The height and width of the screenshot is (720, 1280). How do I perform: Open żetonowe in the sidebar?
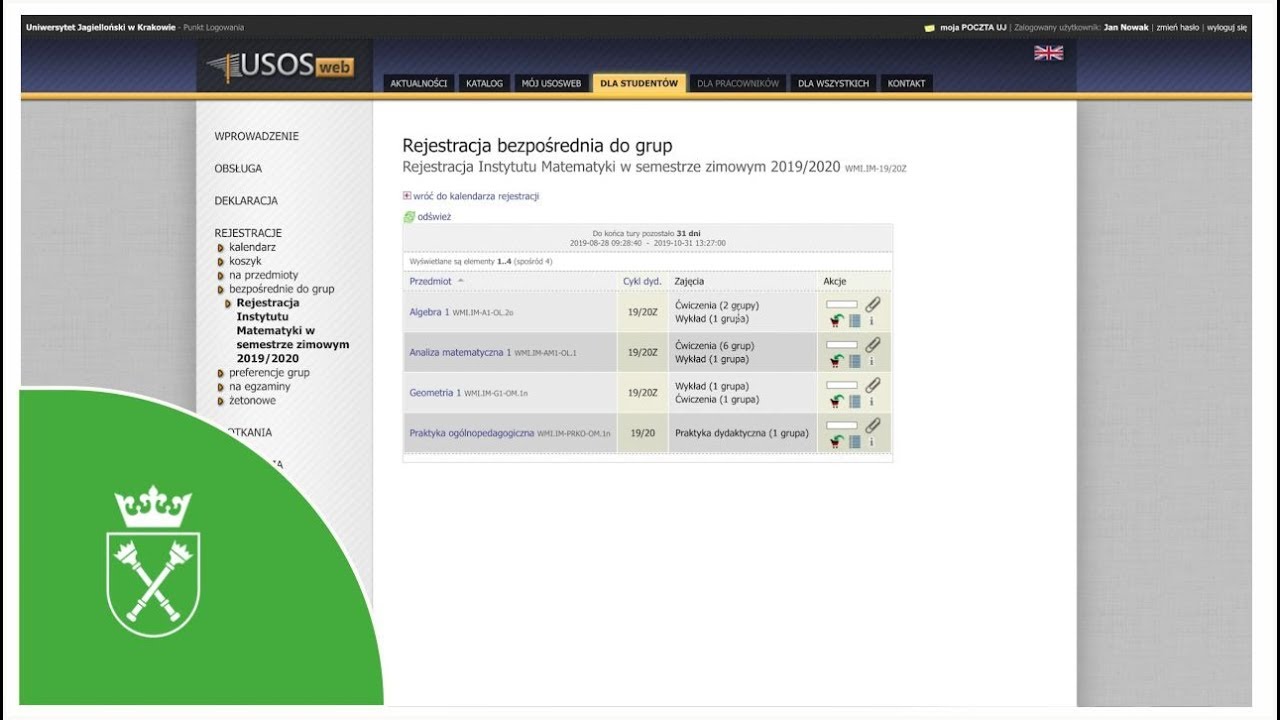point(252,400)
